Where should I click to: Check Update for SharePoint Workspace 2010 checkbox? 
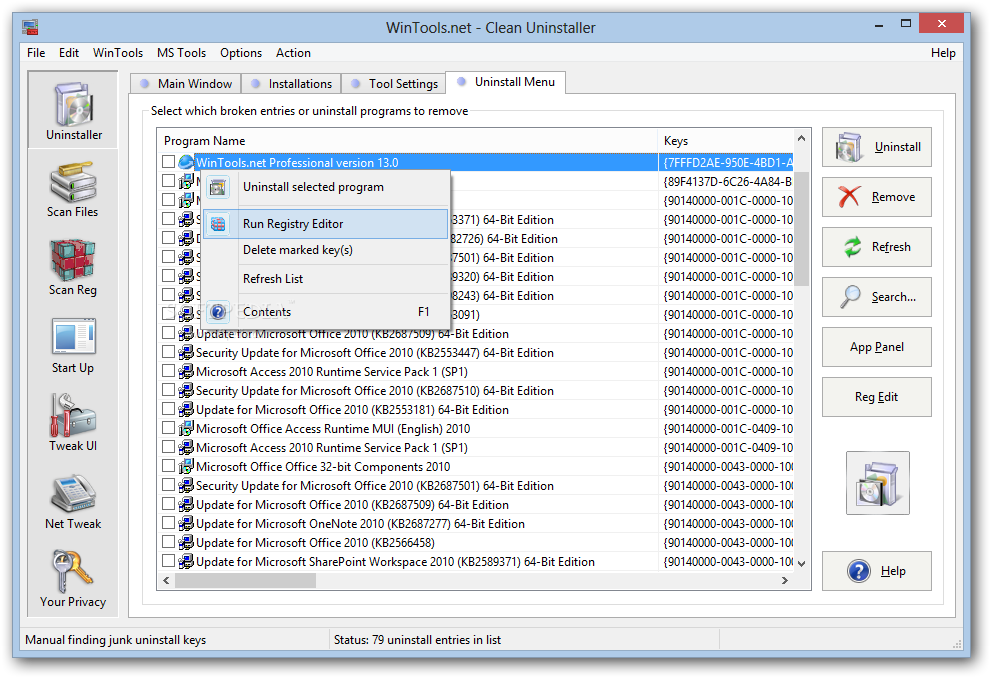(168, 560)
